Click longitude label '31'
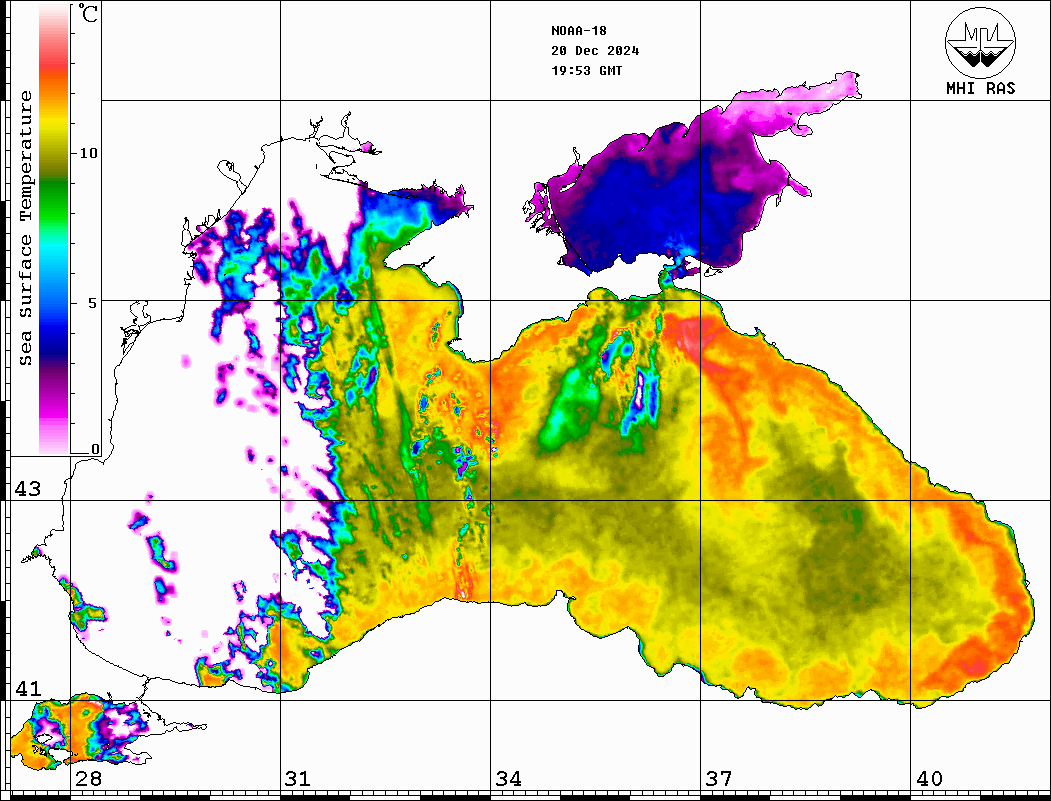Image resolution: width=1051 pixels, height=801 pixels. pos(298,779)
